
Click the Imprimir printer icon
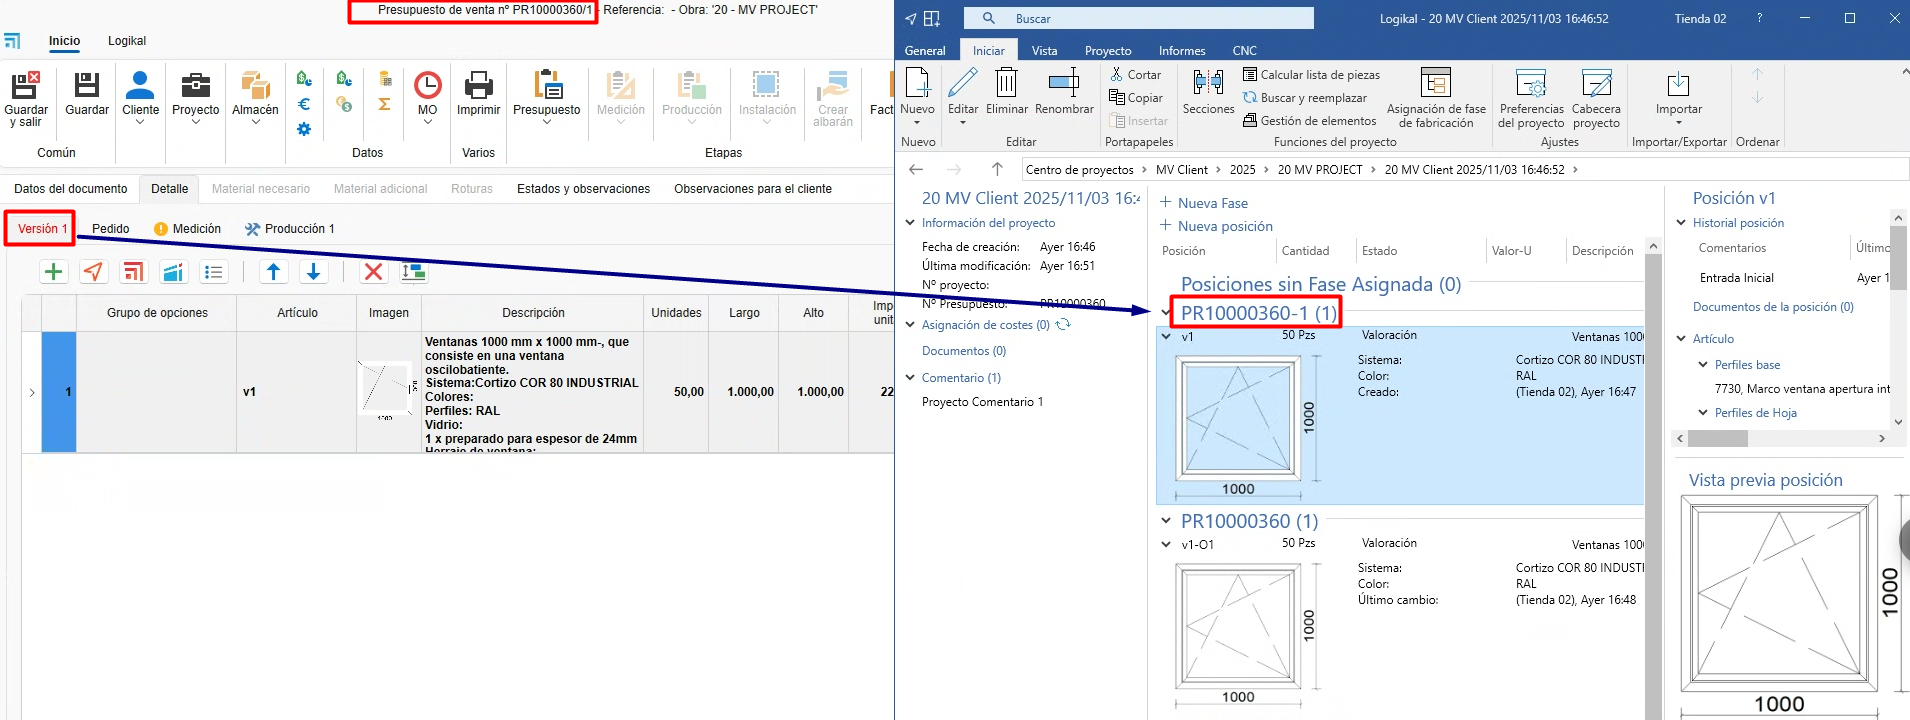click(x=478, y=87)
